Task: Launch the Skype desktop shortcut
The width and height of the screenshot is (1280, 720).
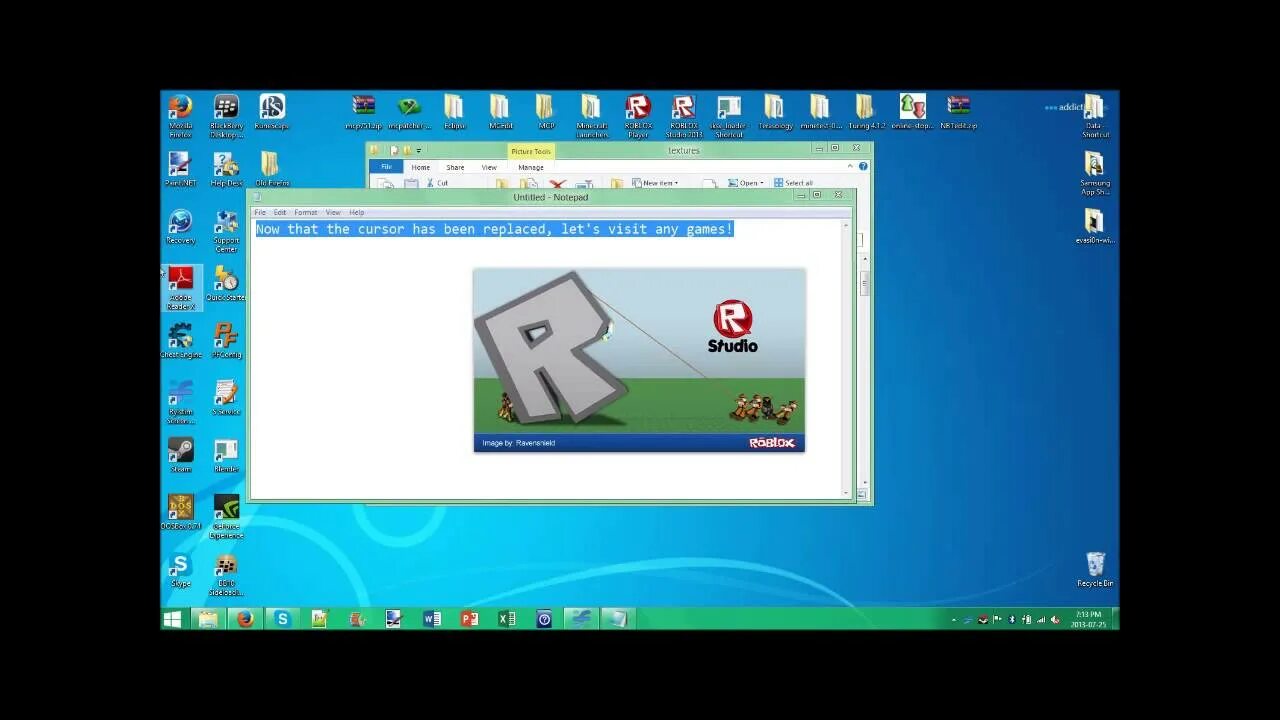Action: tap(180, 570)
